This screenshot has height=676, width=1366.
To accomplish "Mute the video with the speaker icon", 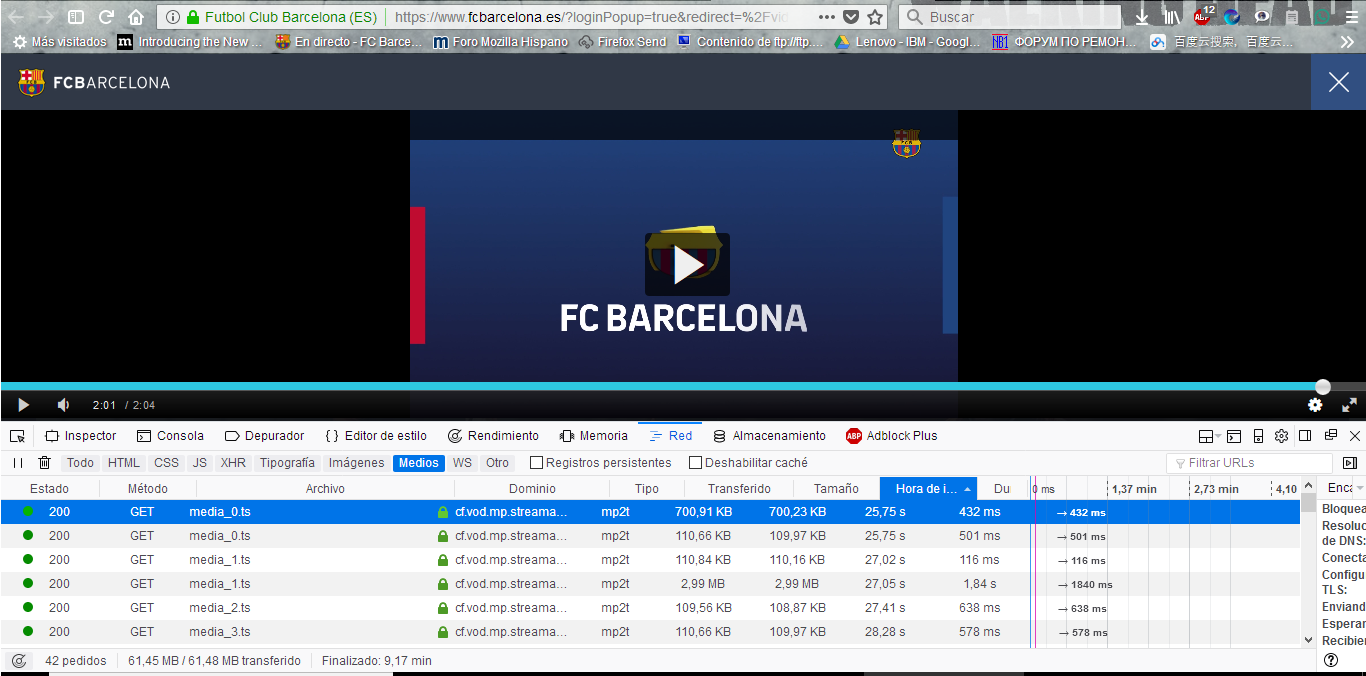I will click(63, 405).
